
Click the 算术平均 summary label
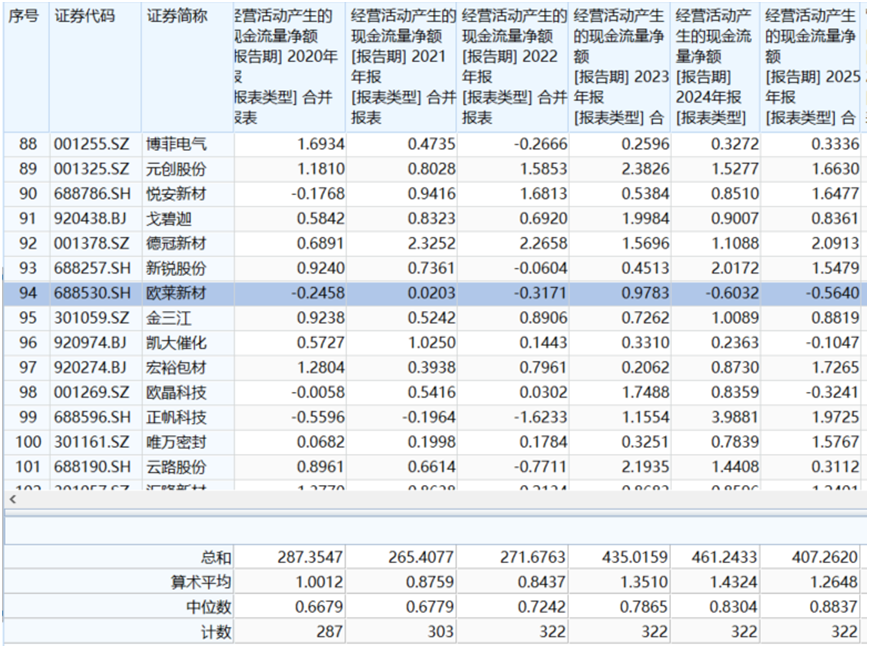[201, 583]
